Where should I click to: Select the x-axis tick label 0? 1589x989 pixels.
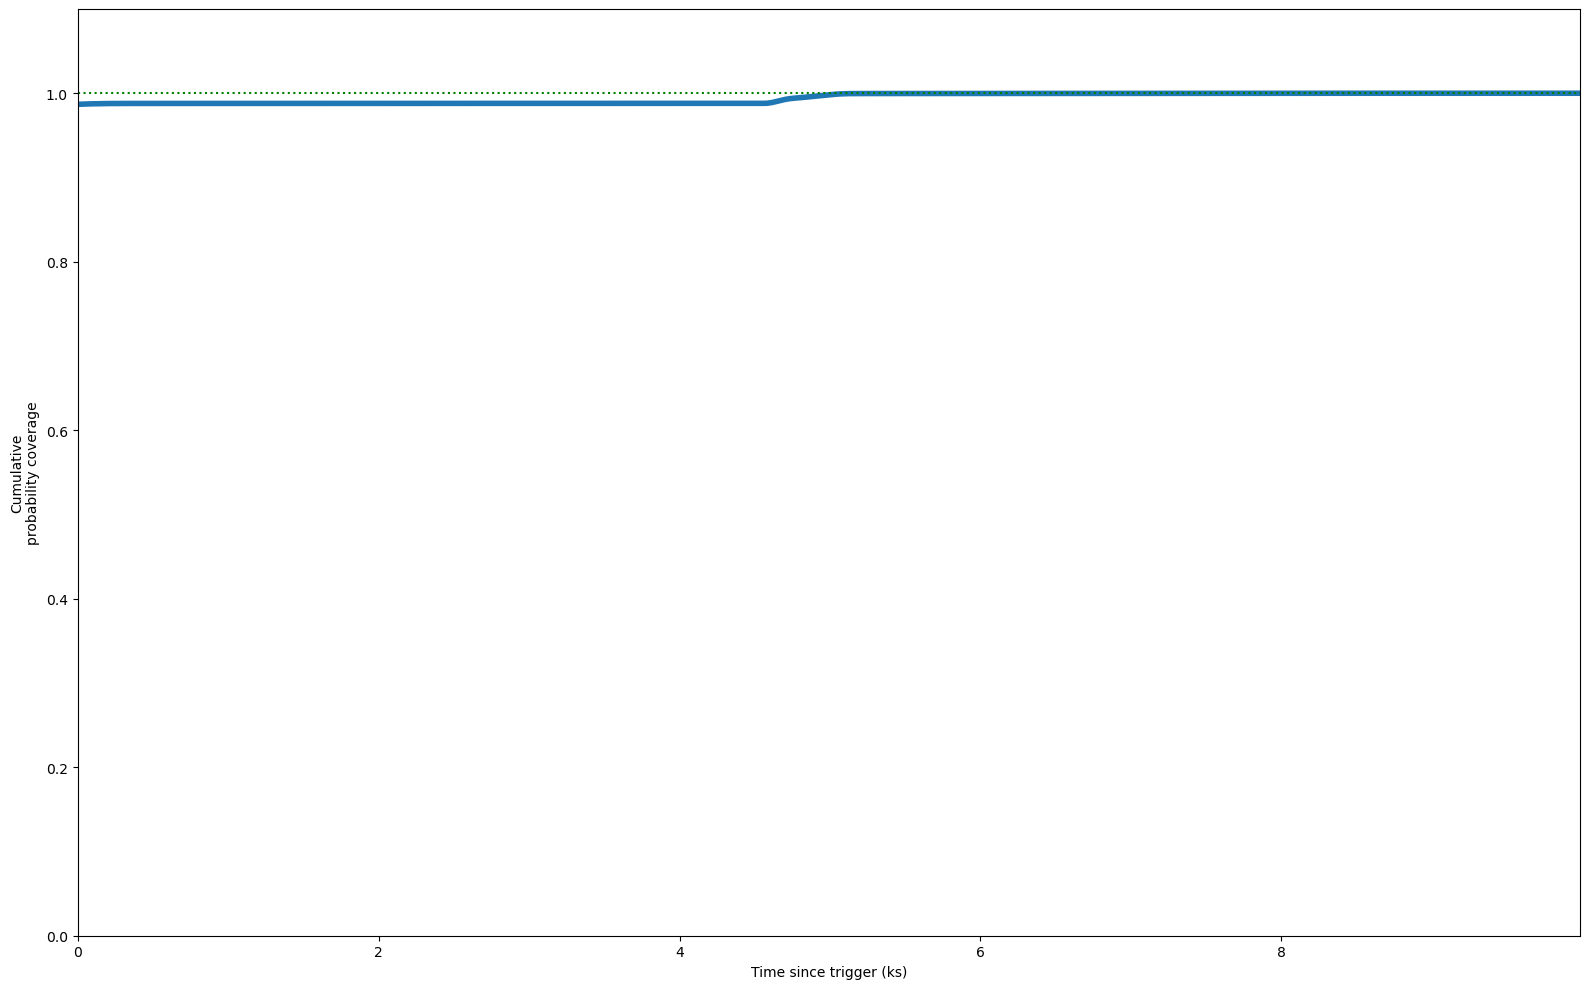pos(78,952)
